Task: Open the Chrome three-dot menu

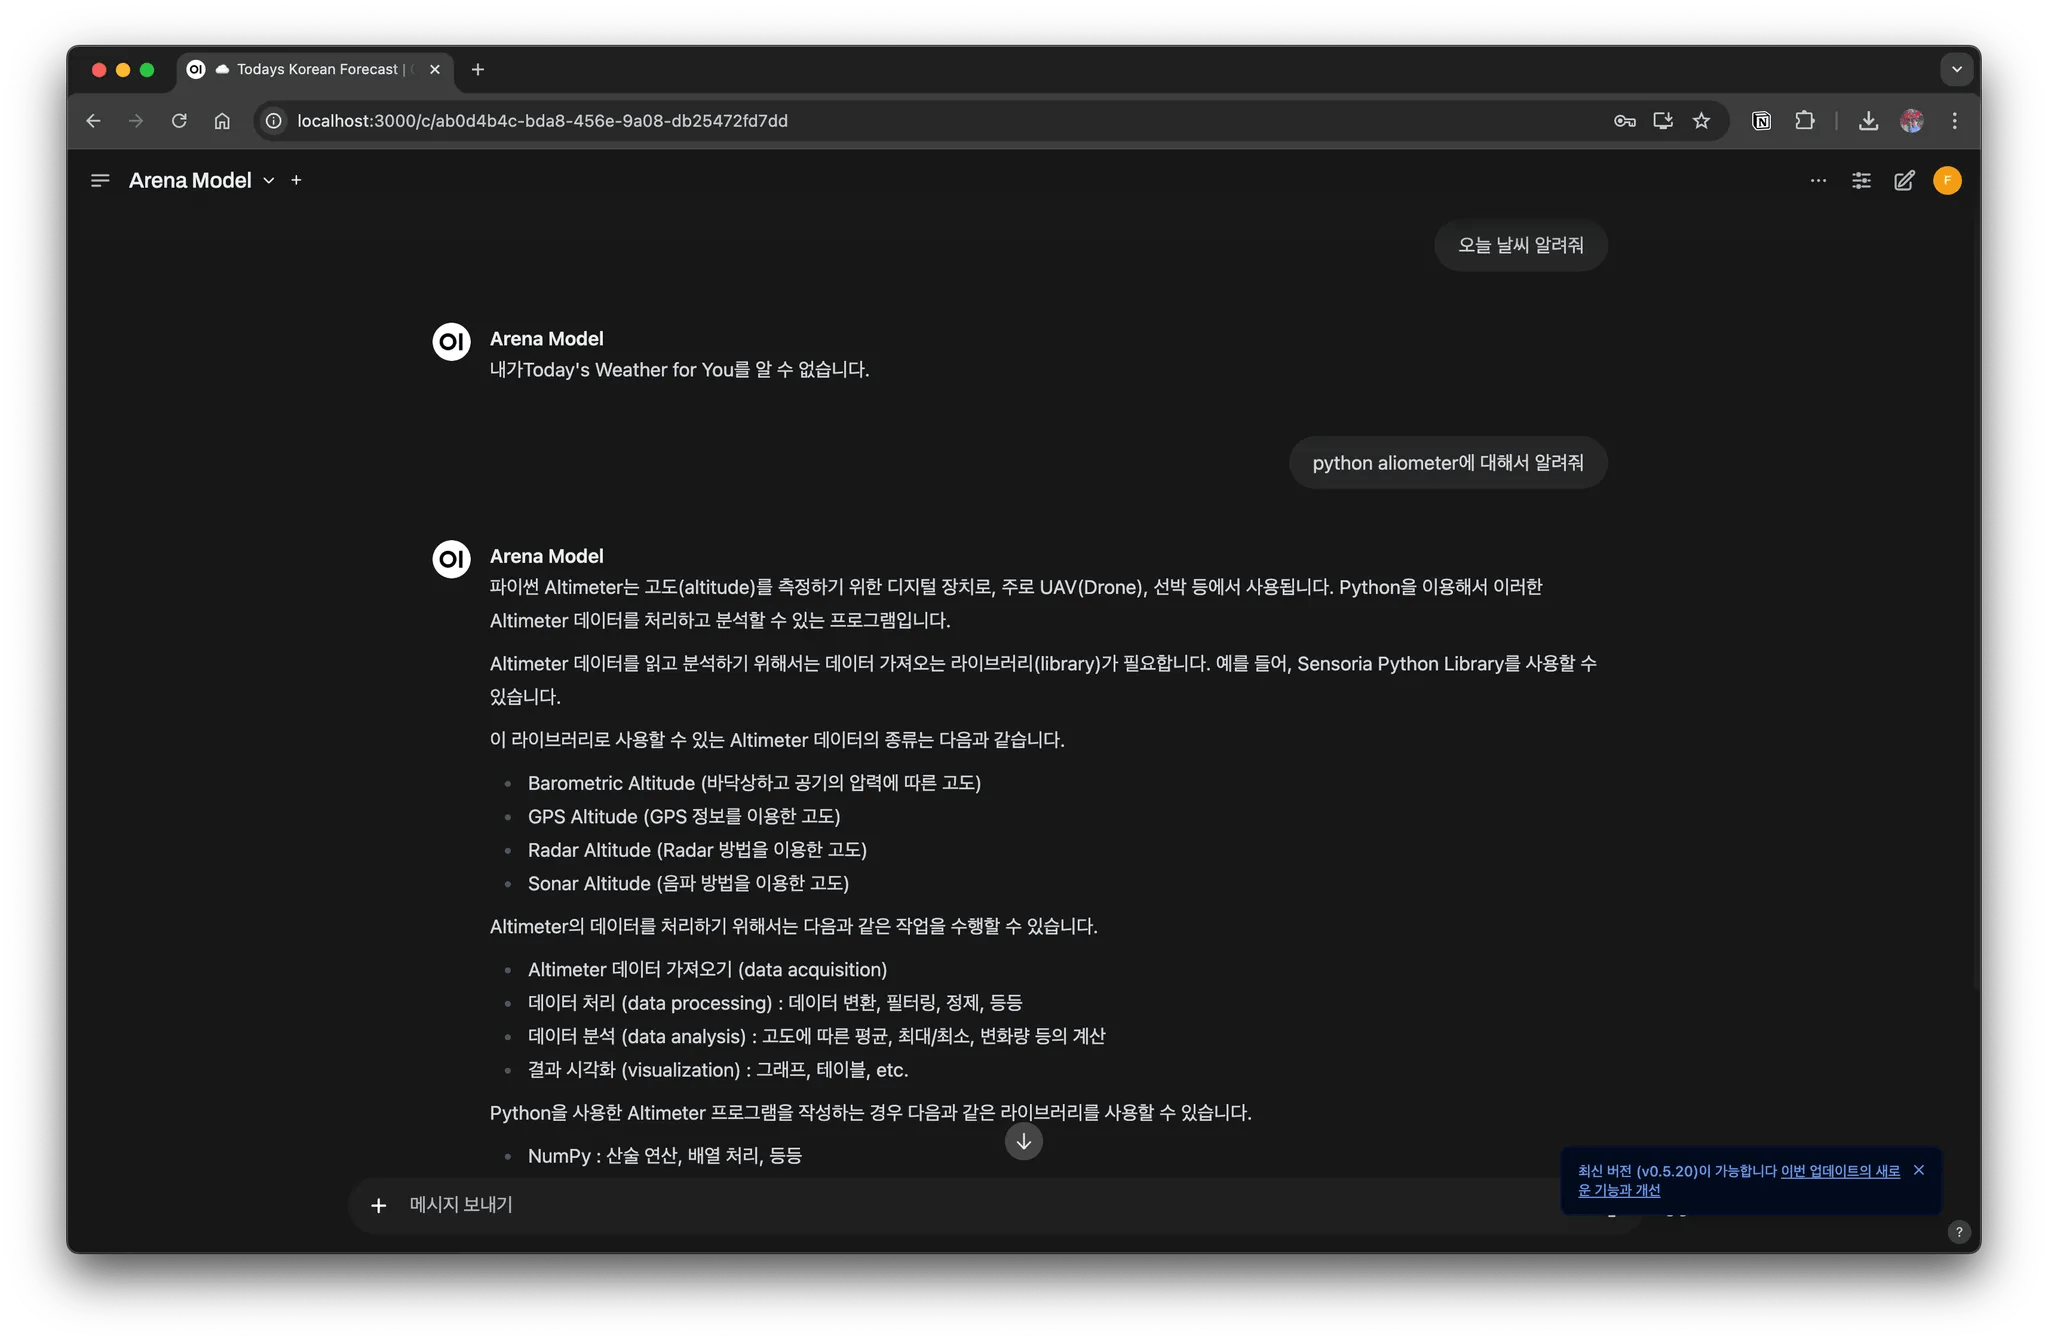Action: [1954, 121]
